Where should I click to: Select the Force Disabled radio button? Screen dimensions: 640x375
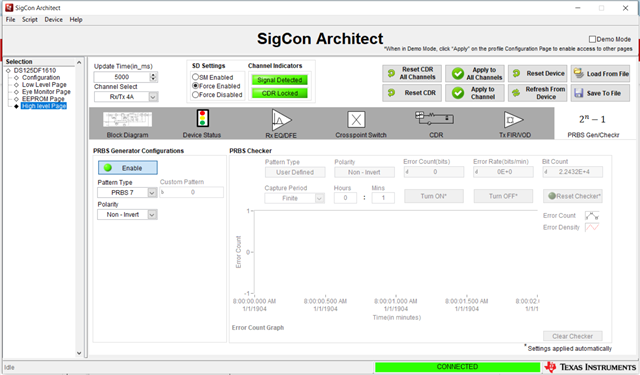coord(196,95)
